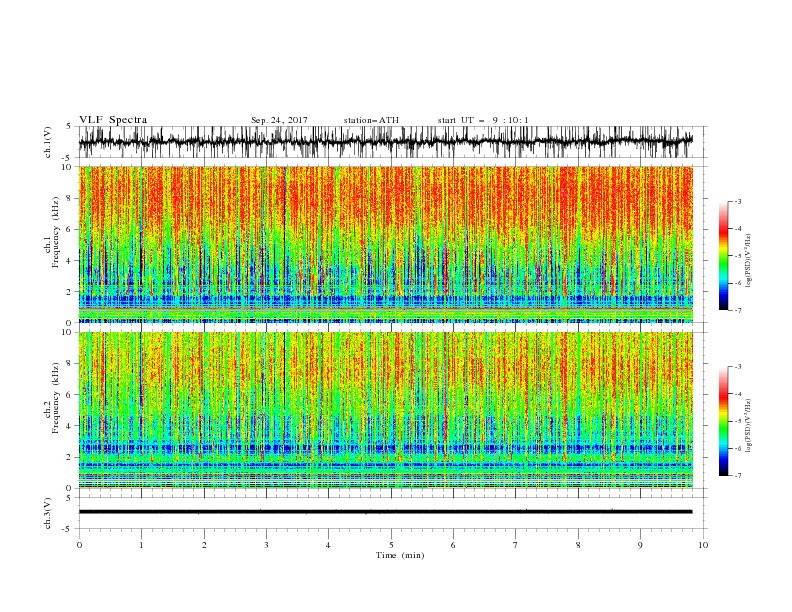Click time axis tick label "8" at bottom
The width and height of the screenshot is (792, 612).
pyautogui.click(x=578, y=545)
